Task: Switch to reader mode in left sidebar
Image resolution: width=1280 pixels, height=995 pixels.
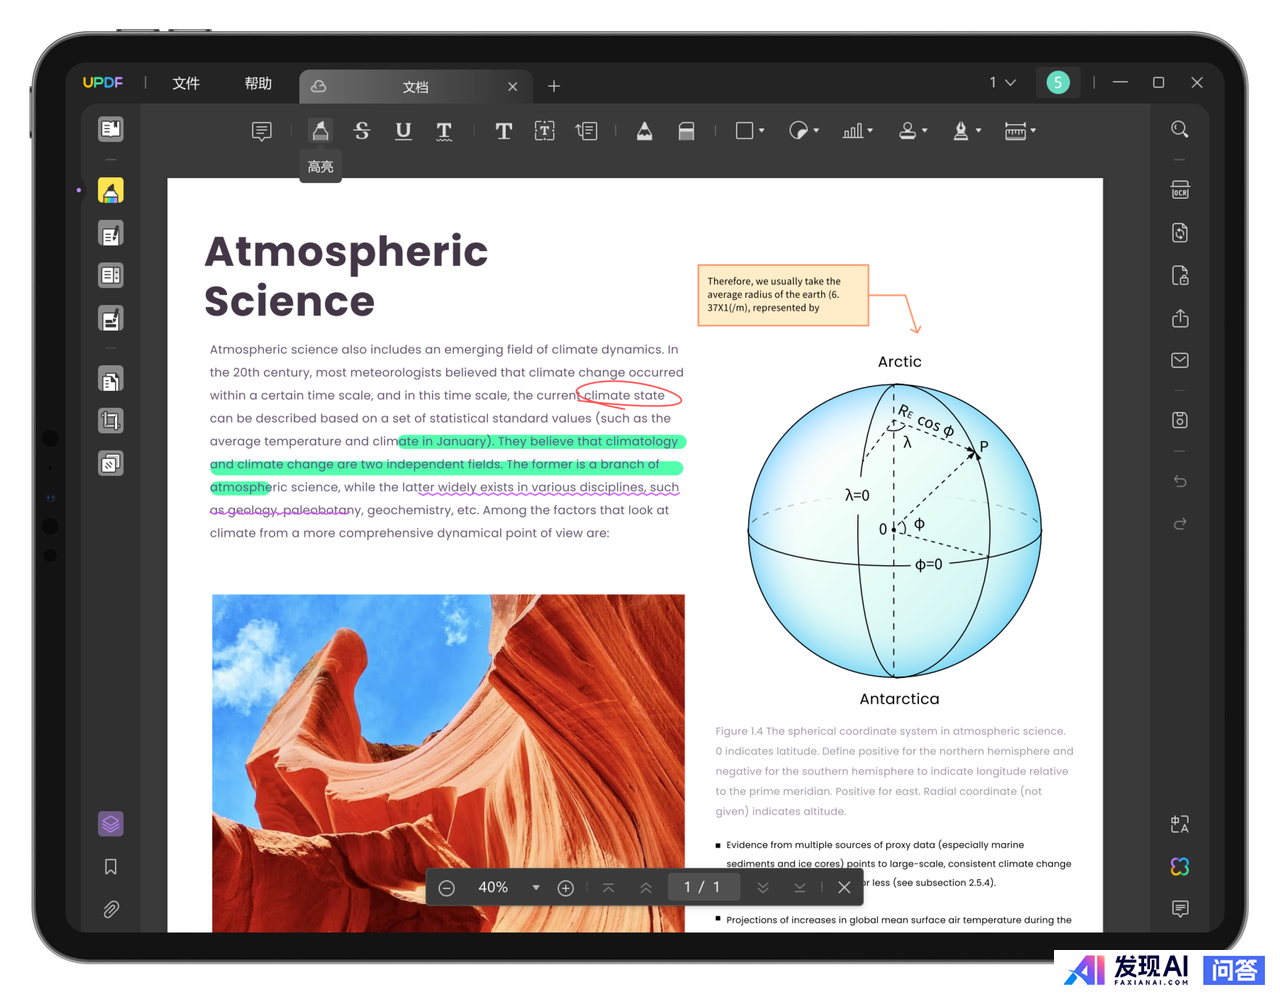Action: pos(111,129)
